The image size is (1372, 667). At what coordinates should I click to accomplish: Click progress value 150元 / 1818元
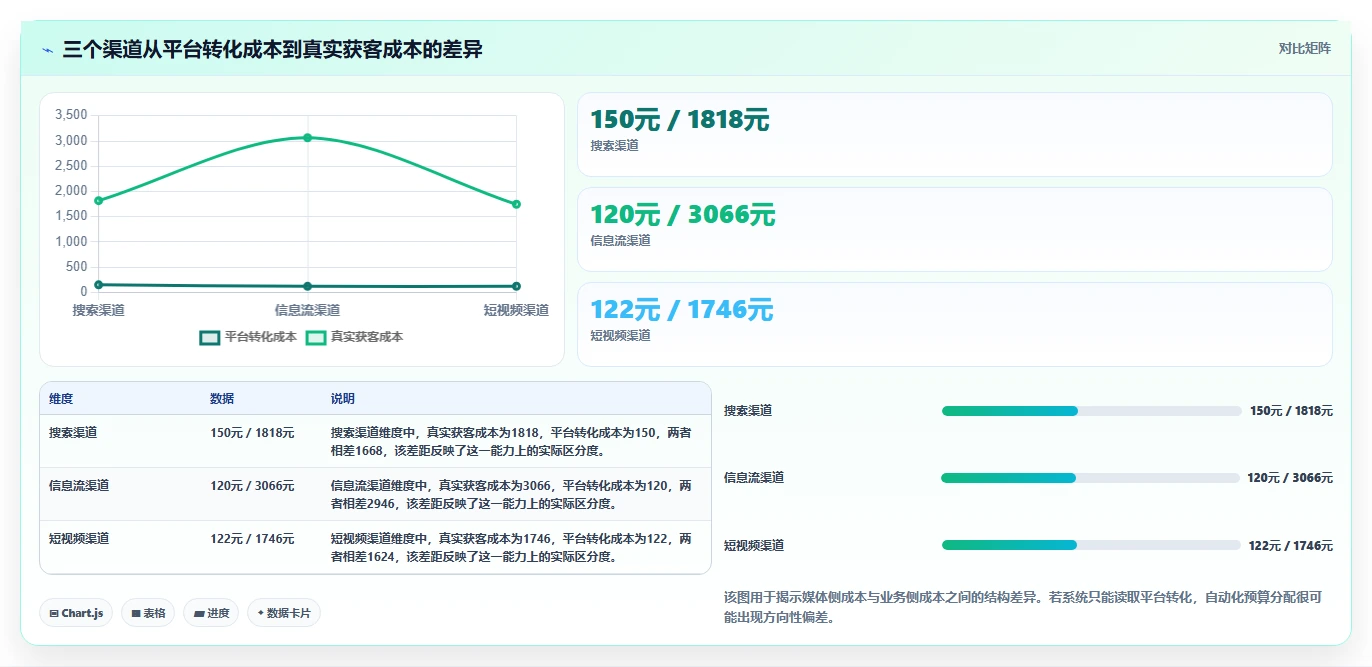coord(1291,411)
